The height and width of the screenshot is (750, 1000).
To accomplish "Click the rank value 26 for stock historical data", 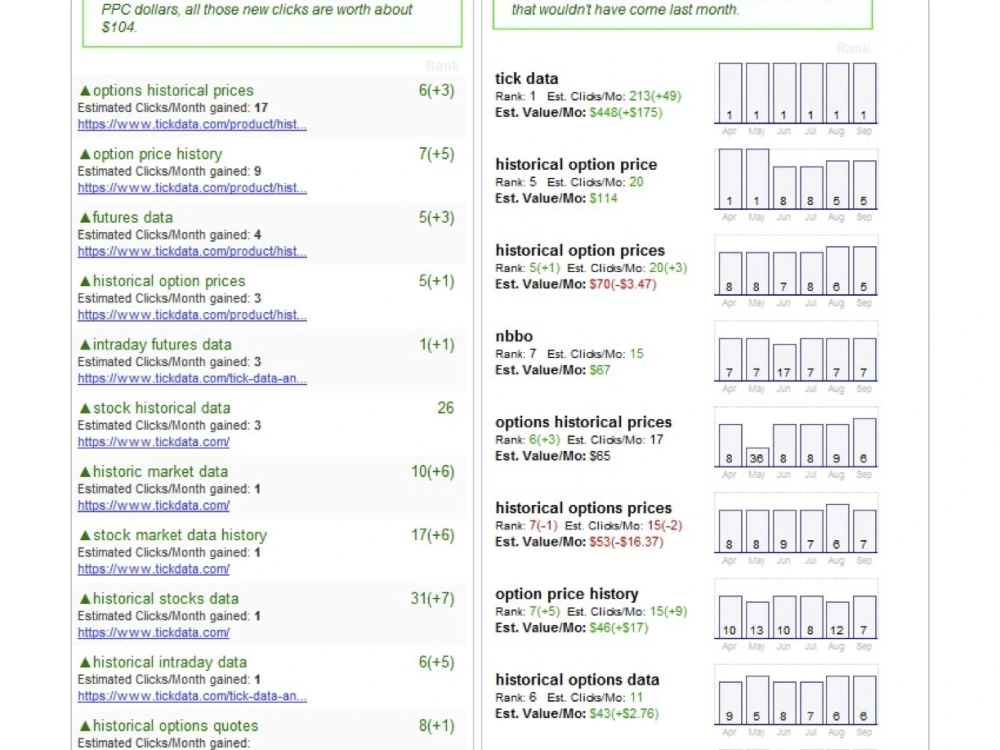I will [x=446, y=408].
